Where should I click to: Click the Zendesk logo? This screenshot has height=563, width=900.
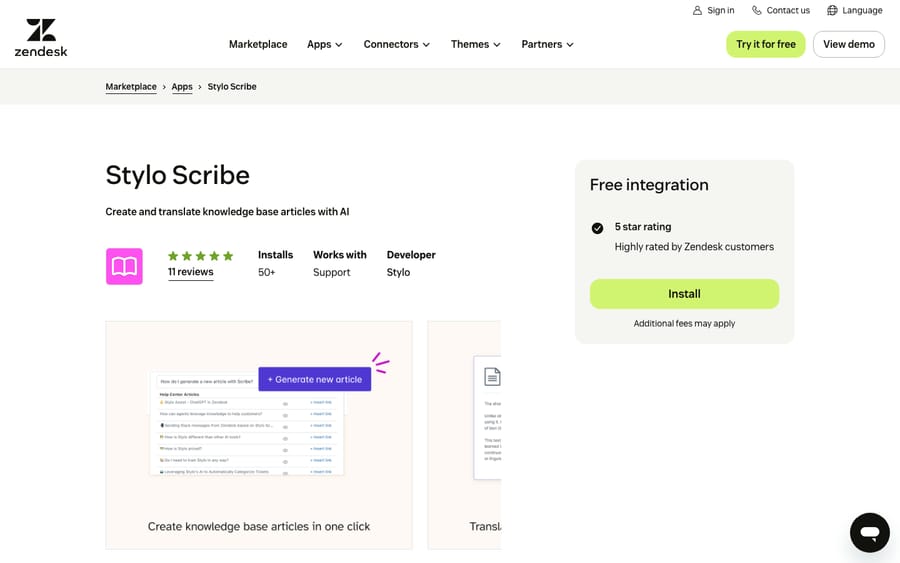pos(41,38)
